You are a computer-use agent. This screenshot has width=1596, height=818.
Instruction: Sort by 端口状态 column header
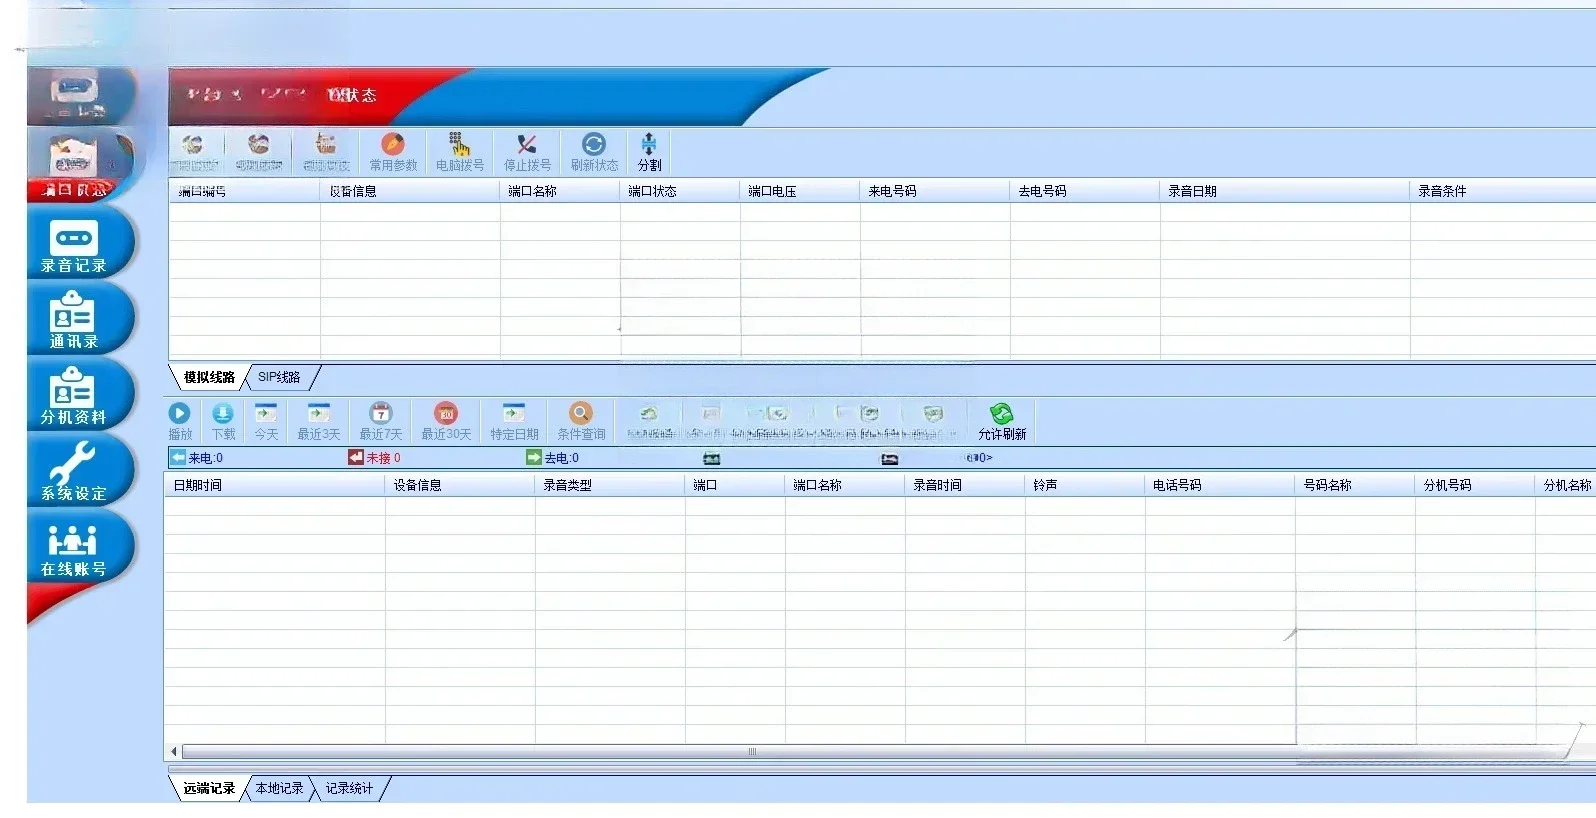coord(680,191)
